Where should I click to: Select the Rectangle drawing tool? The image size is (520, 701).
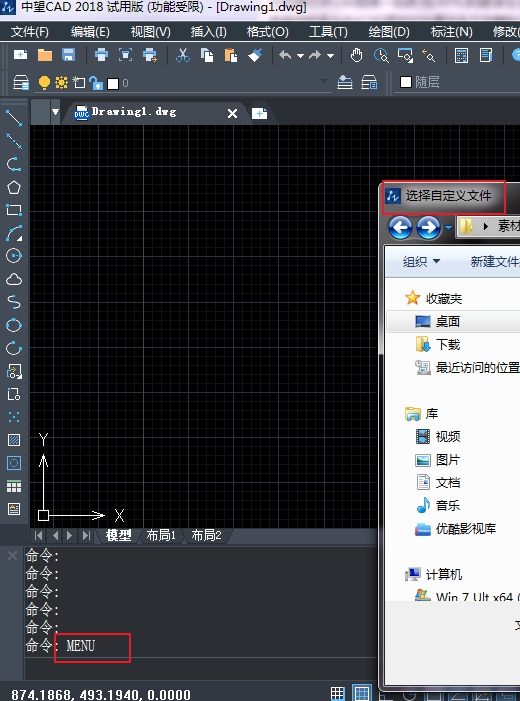click(x=14, y=210)
